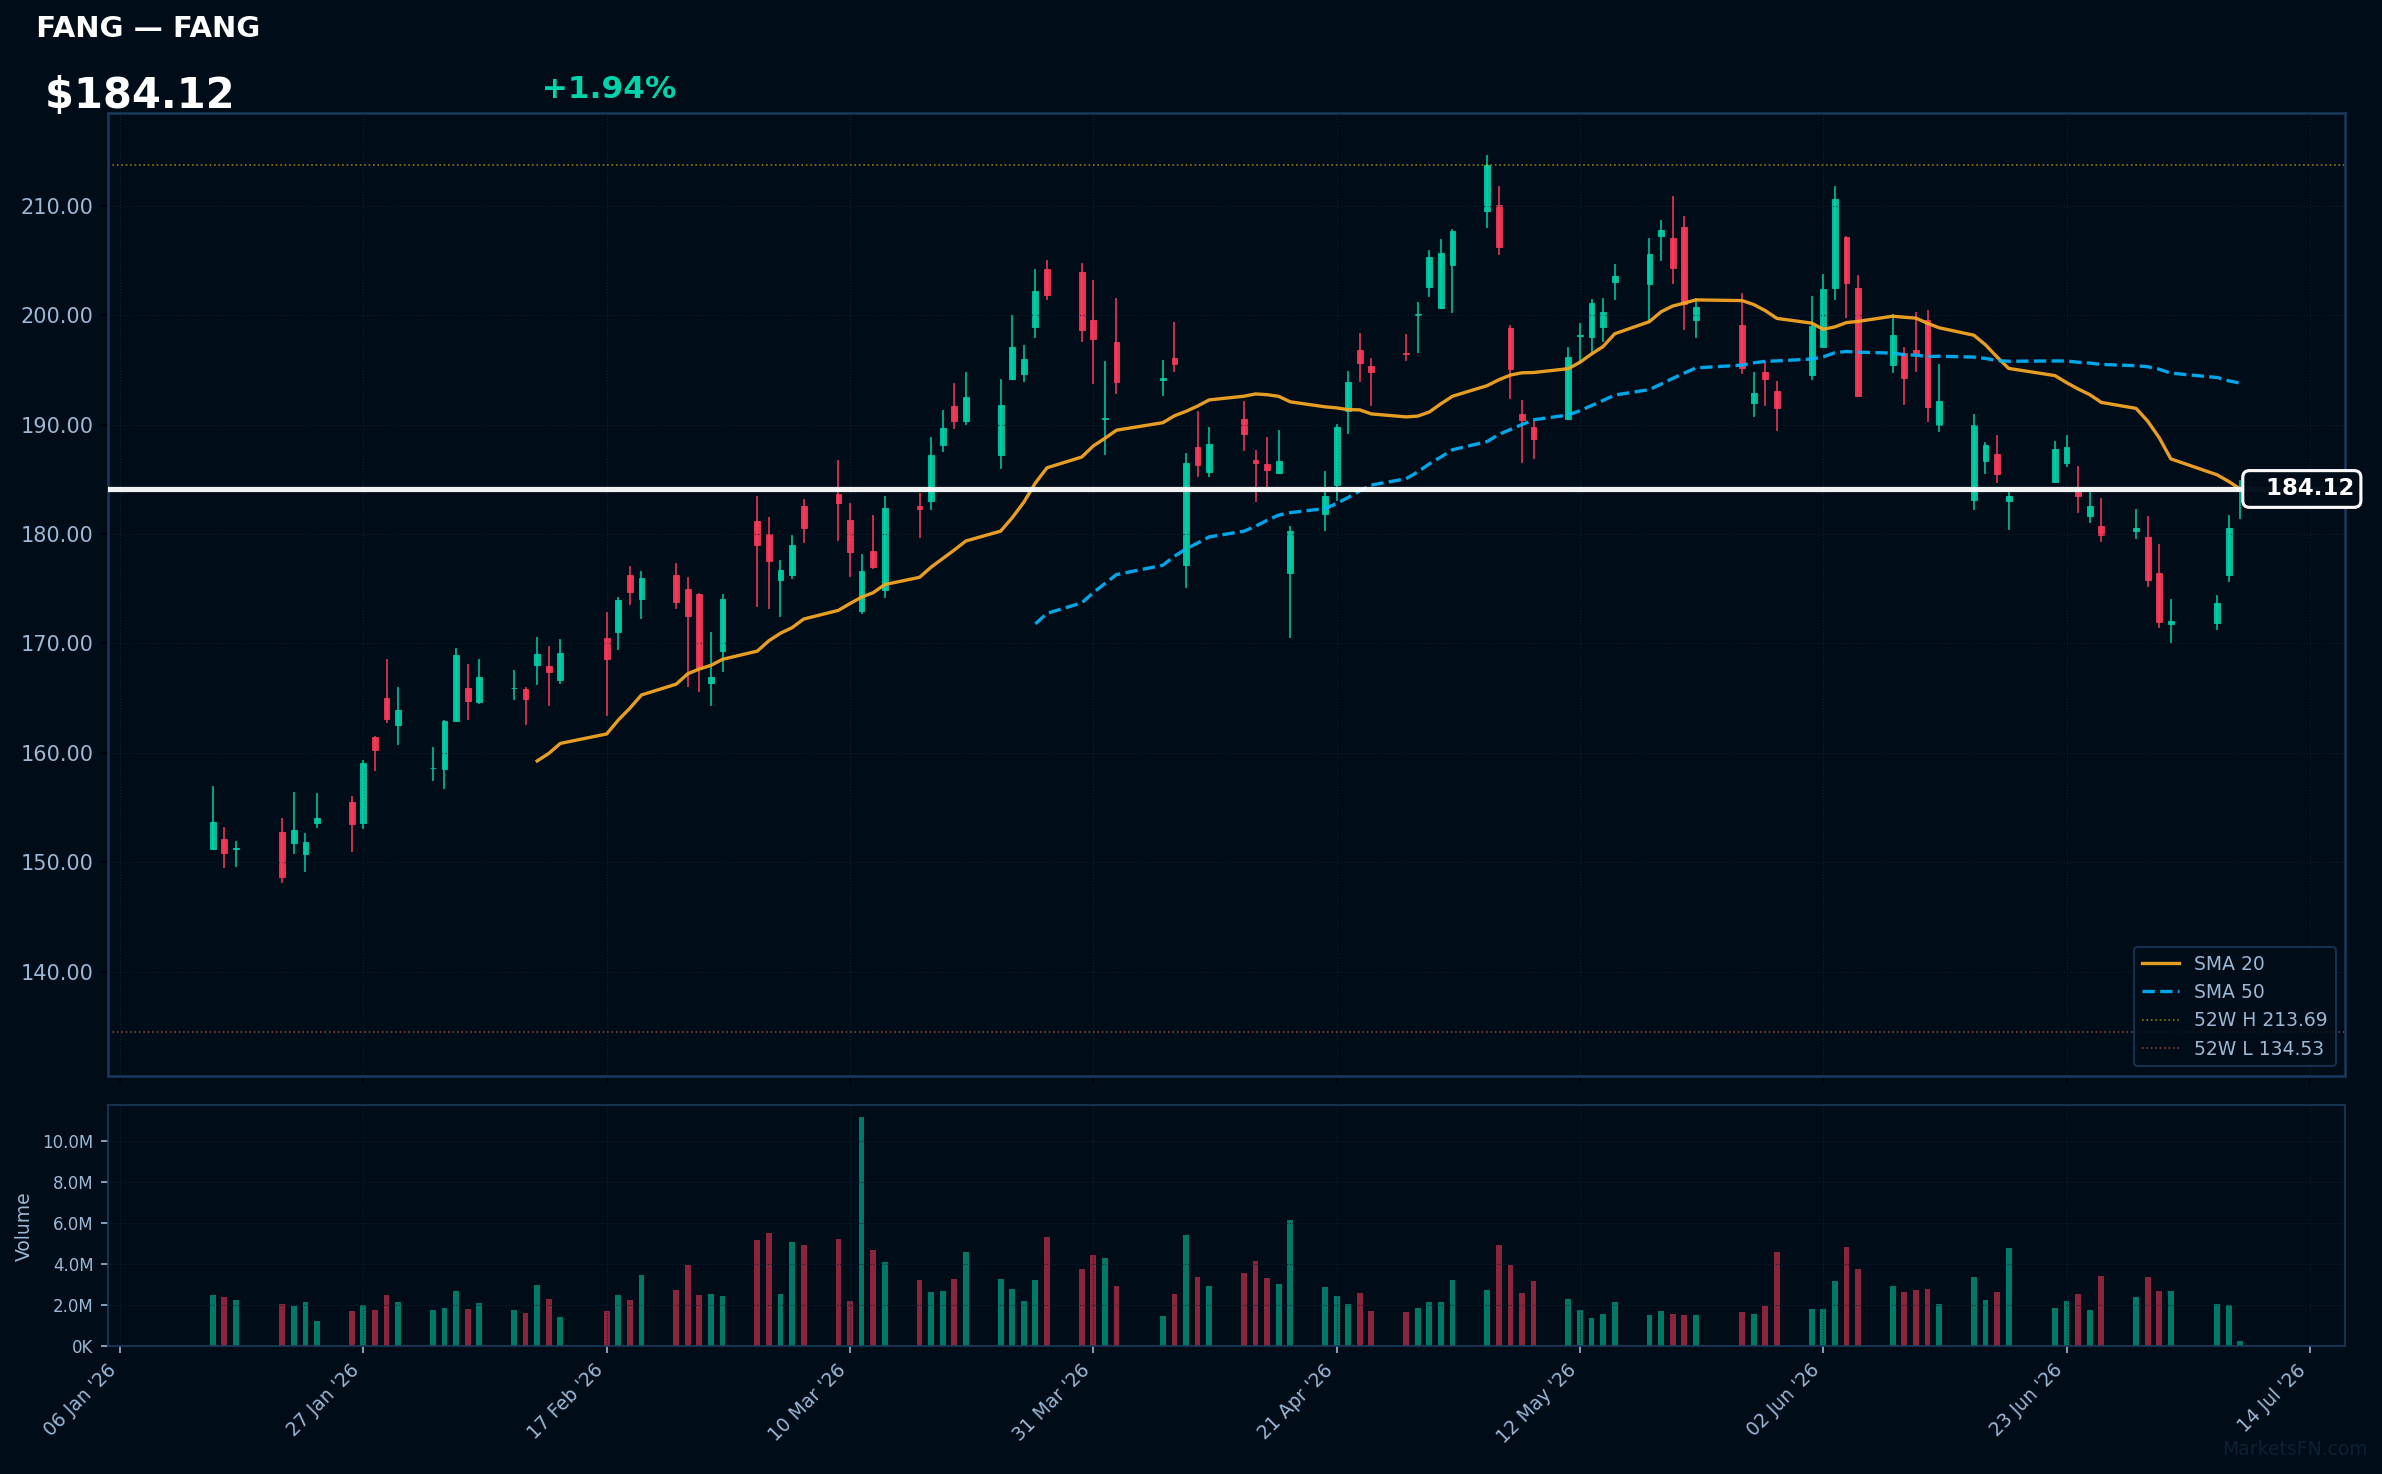Click the 4.0M volume axis label
Image resolution: width=2382 pixels, height=1474 pixels.
[x=73, y=1265]
